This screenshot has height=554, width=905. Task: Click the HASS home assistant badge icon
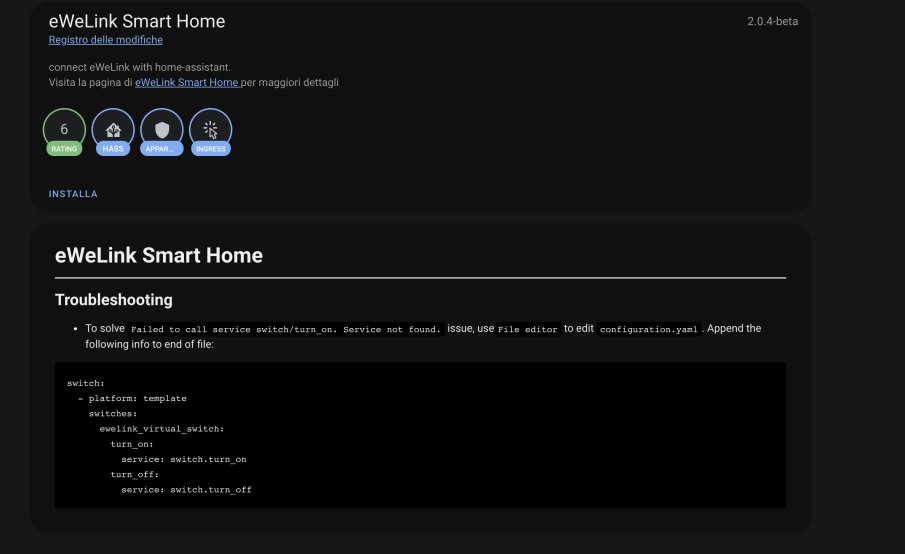pos(113,132)
